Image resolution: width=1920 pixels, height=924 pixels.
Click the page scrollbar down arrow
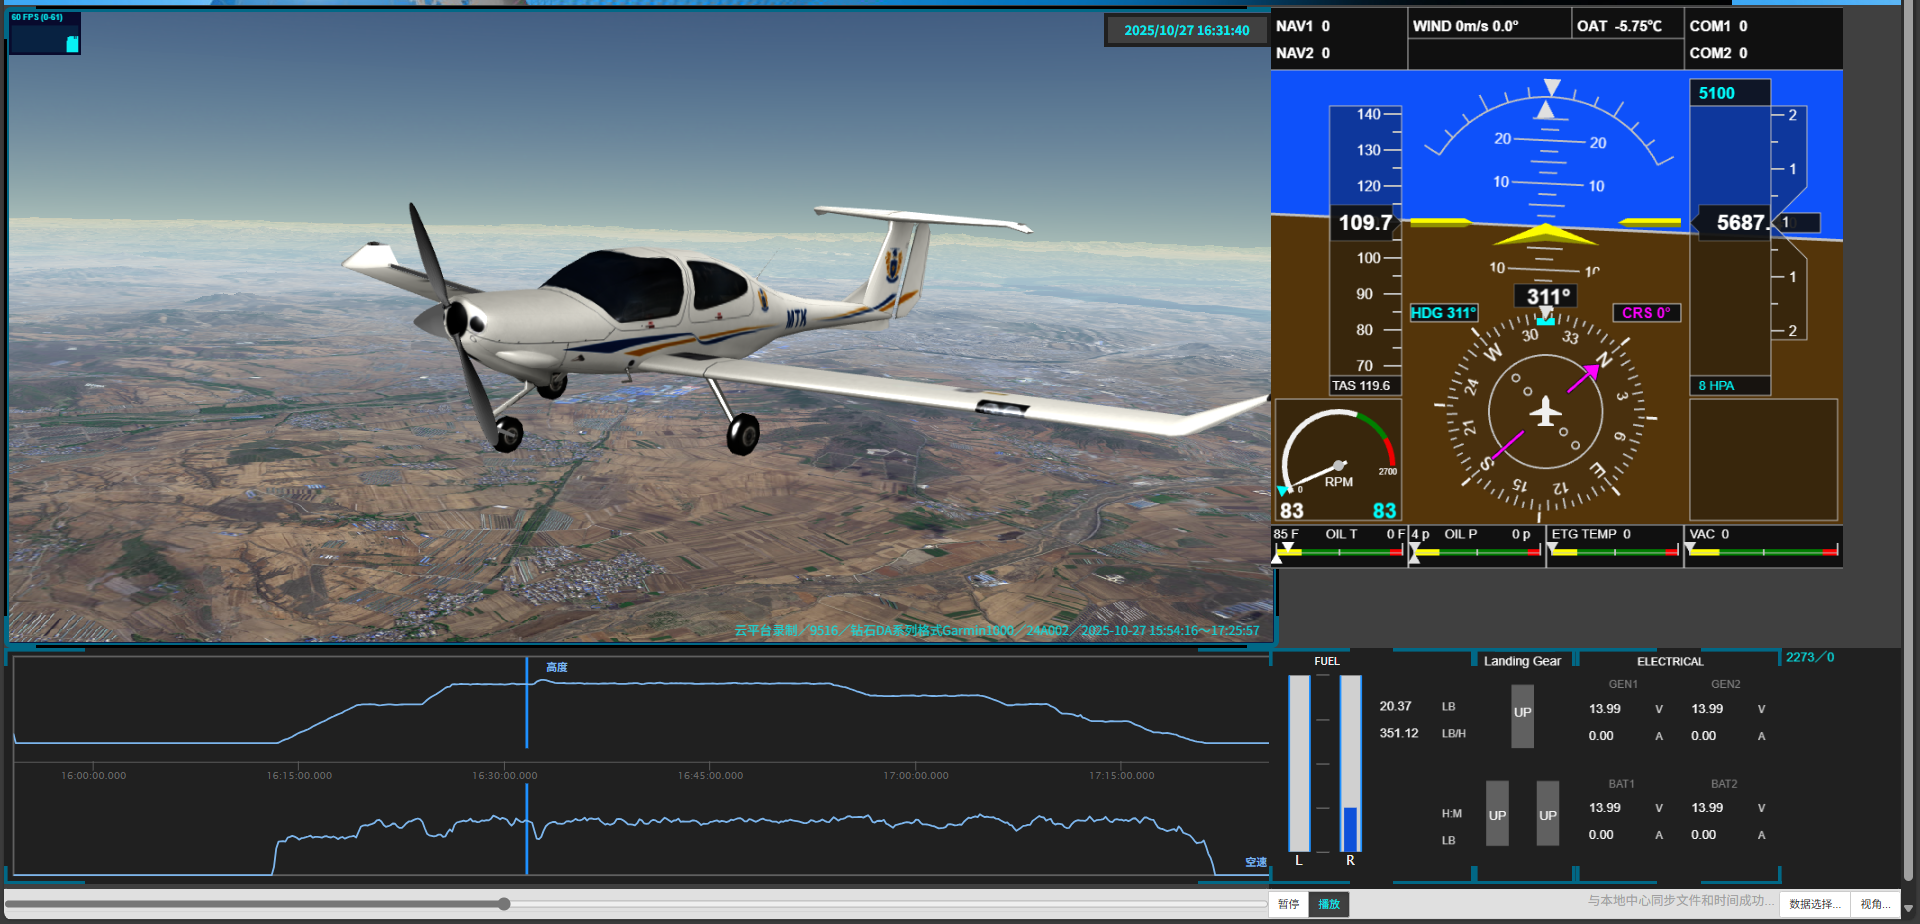pos(1909,909)
